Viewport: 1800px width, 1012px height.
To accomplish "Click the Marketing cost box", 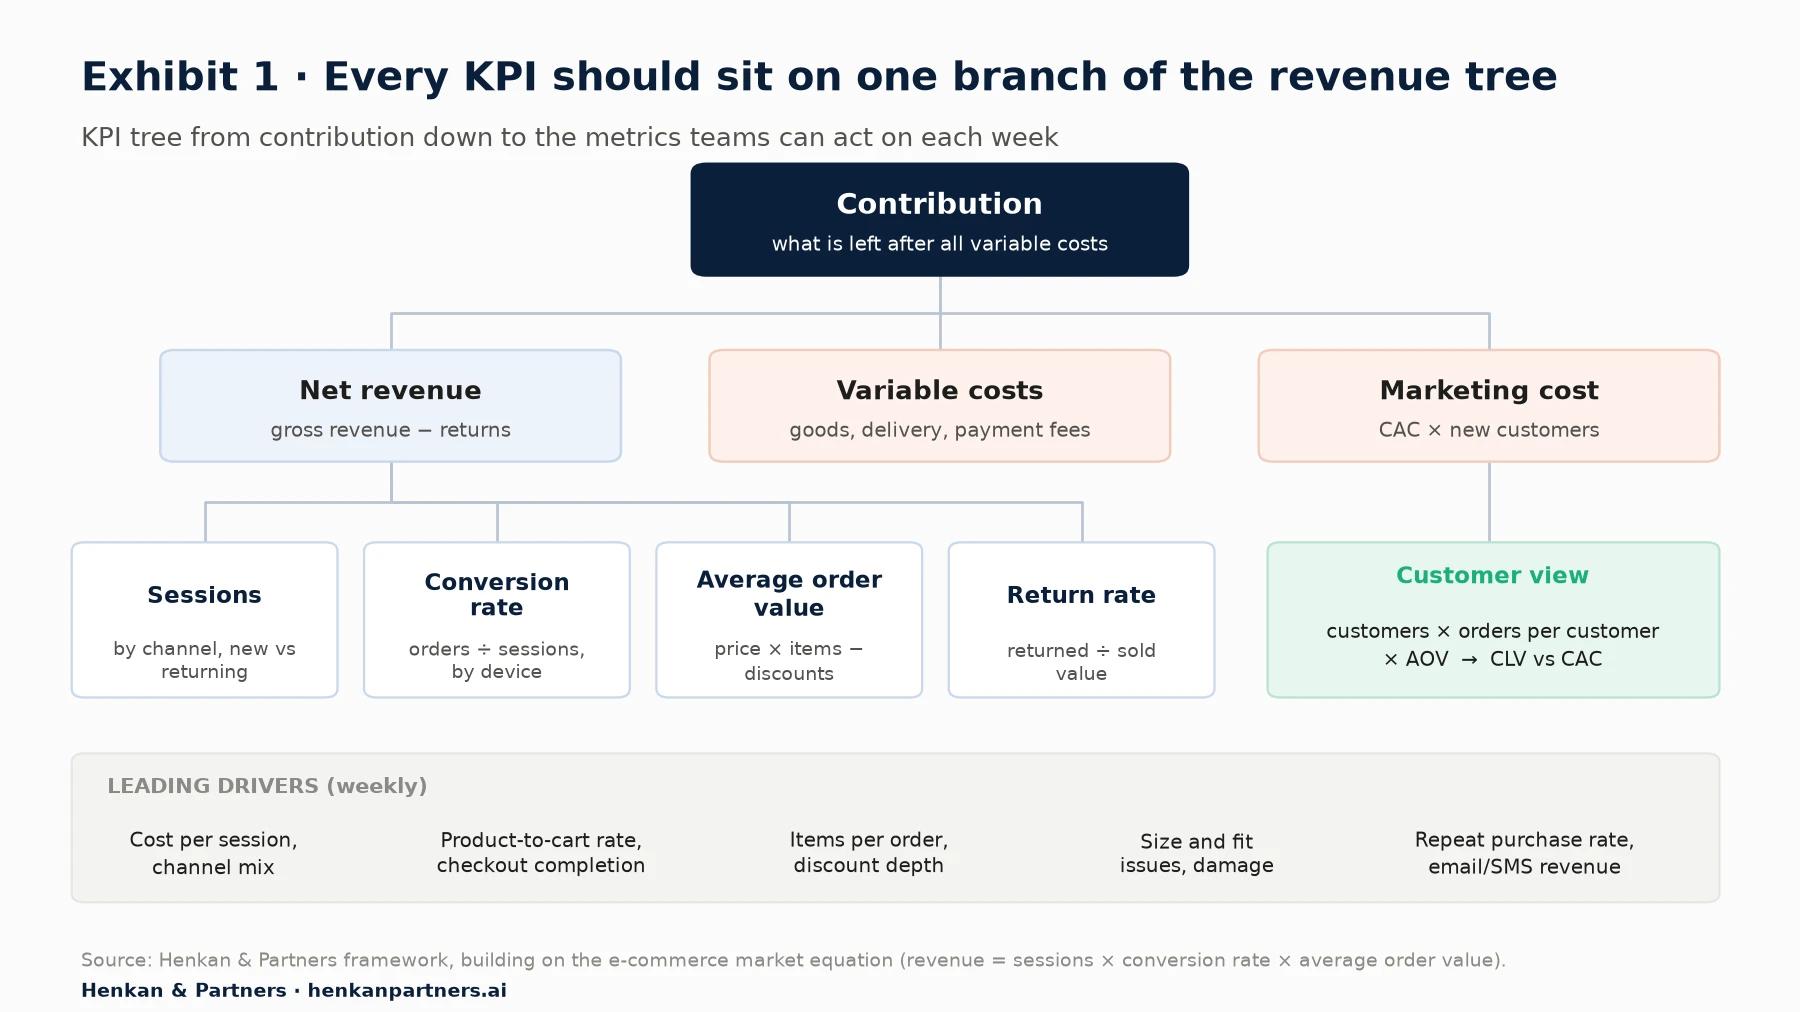I will tap(1489, 406).
